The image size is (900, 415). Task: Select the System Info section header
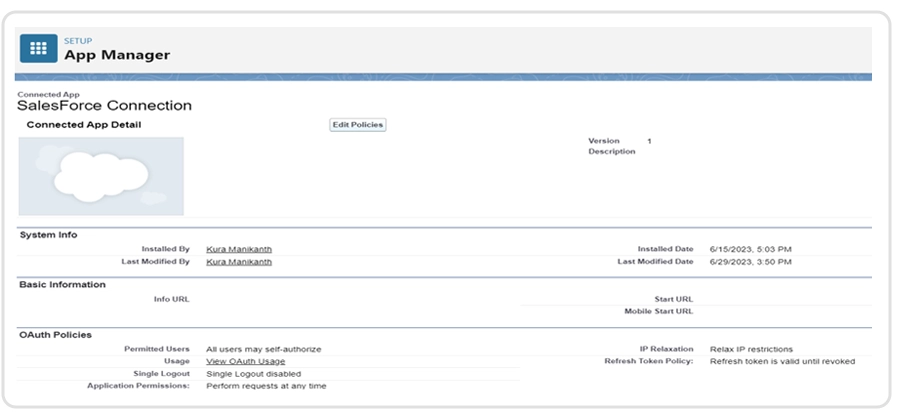48,235
